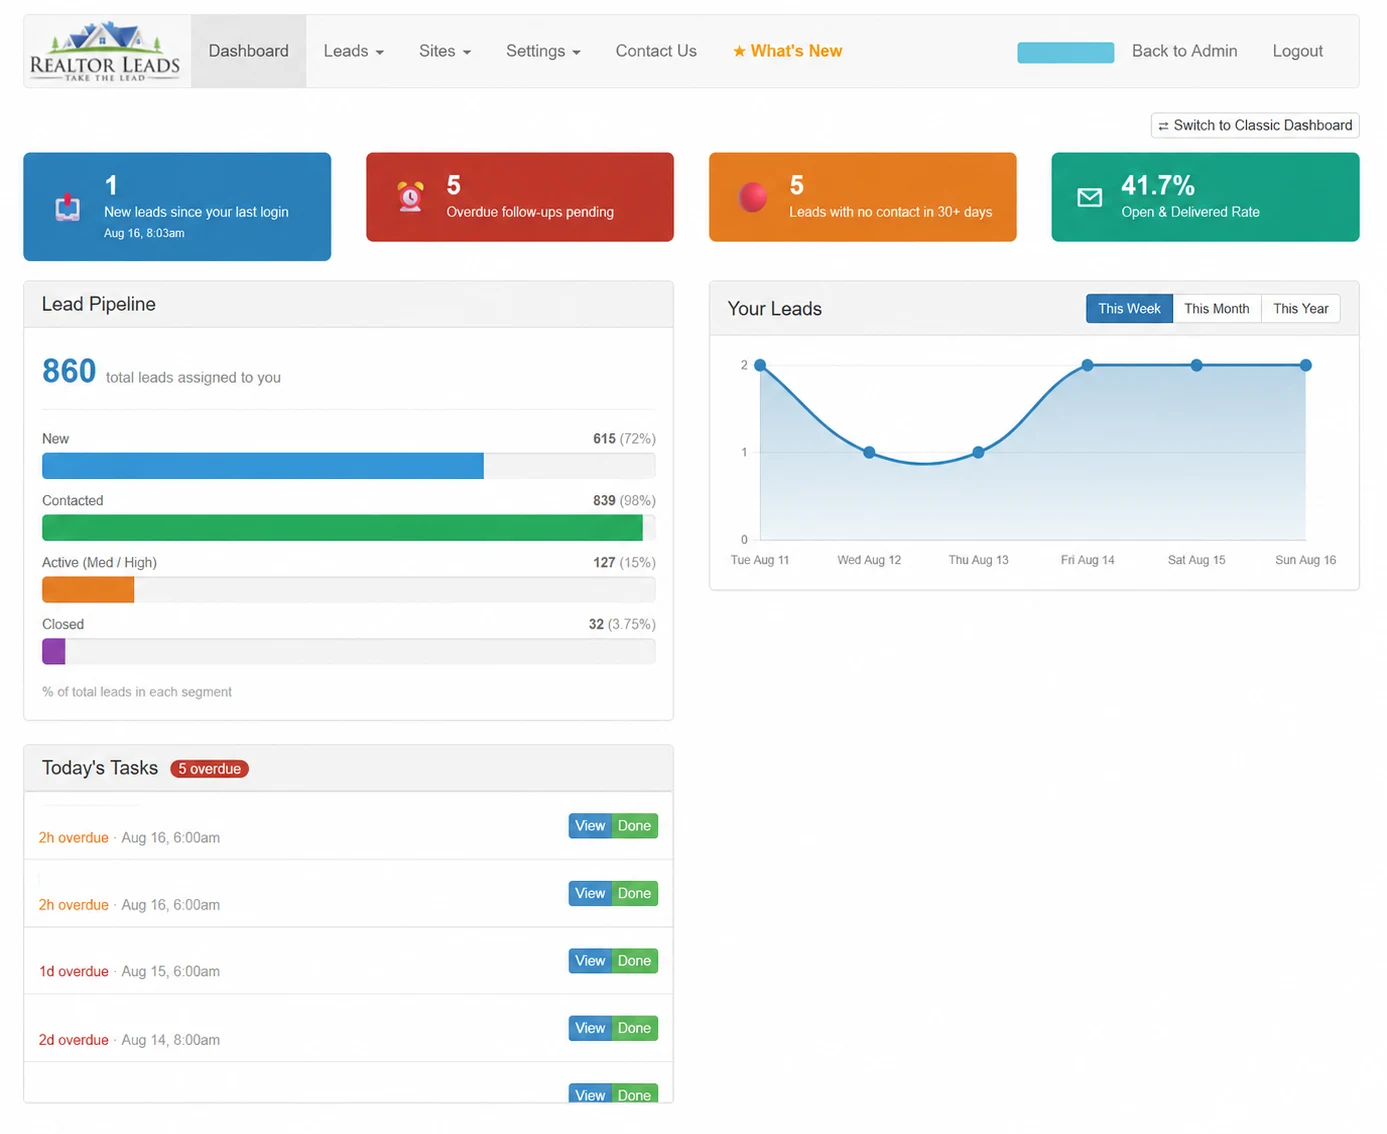Click the green Contacted leads progress bar
The height and width of the screenshot is (1134, 1387).
342,528
